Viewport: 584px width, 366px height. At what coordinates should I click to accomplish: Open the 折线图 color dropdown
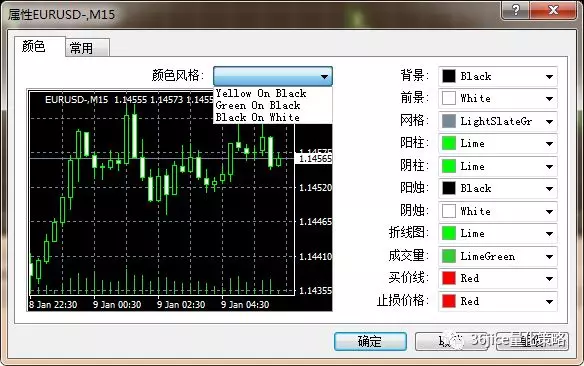pyautogui.click(x=498, y=234)
